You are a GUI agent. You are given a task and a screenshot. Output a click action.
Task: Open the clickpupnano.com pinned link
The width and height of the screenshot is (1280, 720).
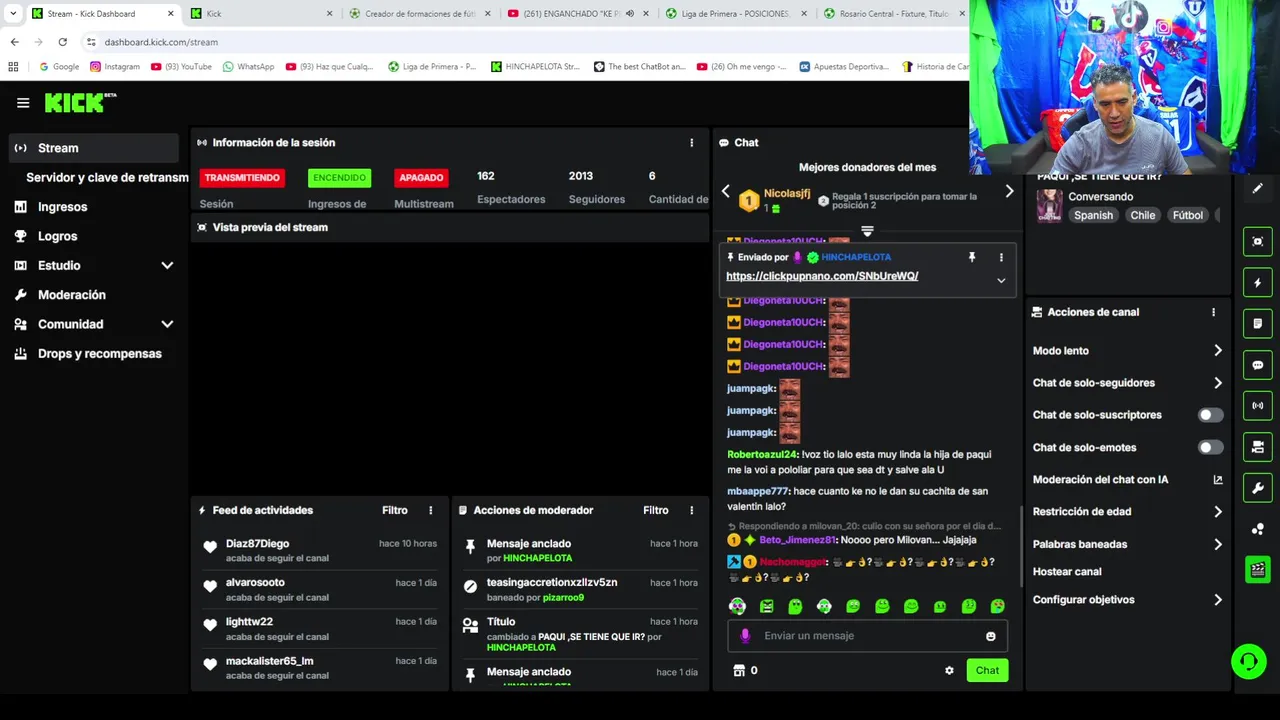822,276
